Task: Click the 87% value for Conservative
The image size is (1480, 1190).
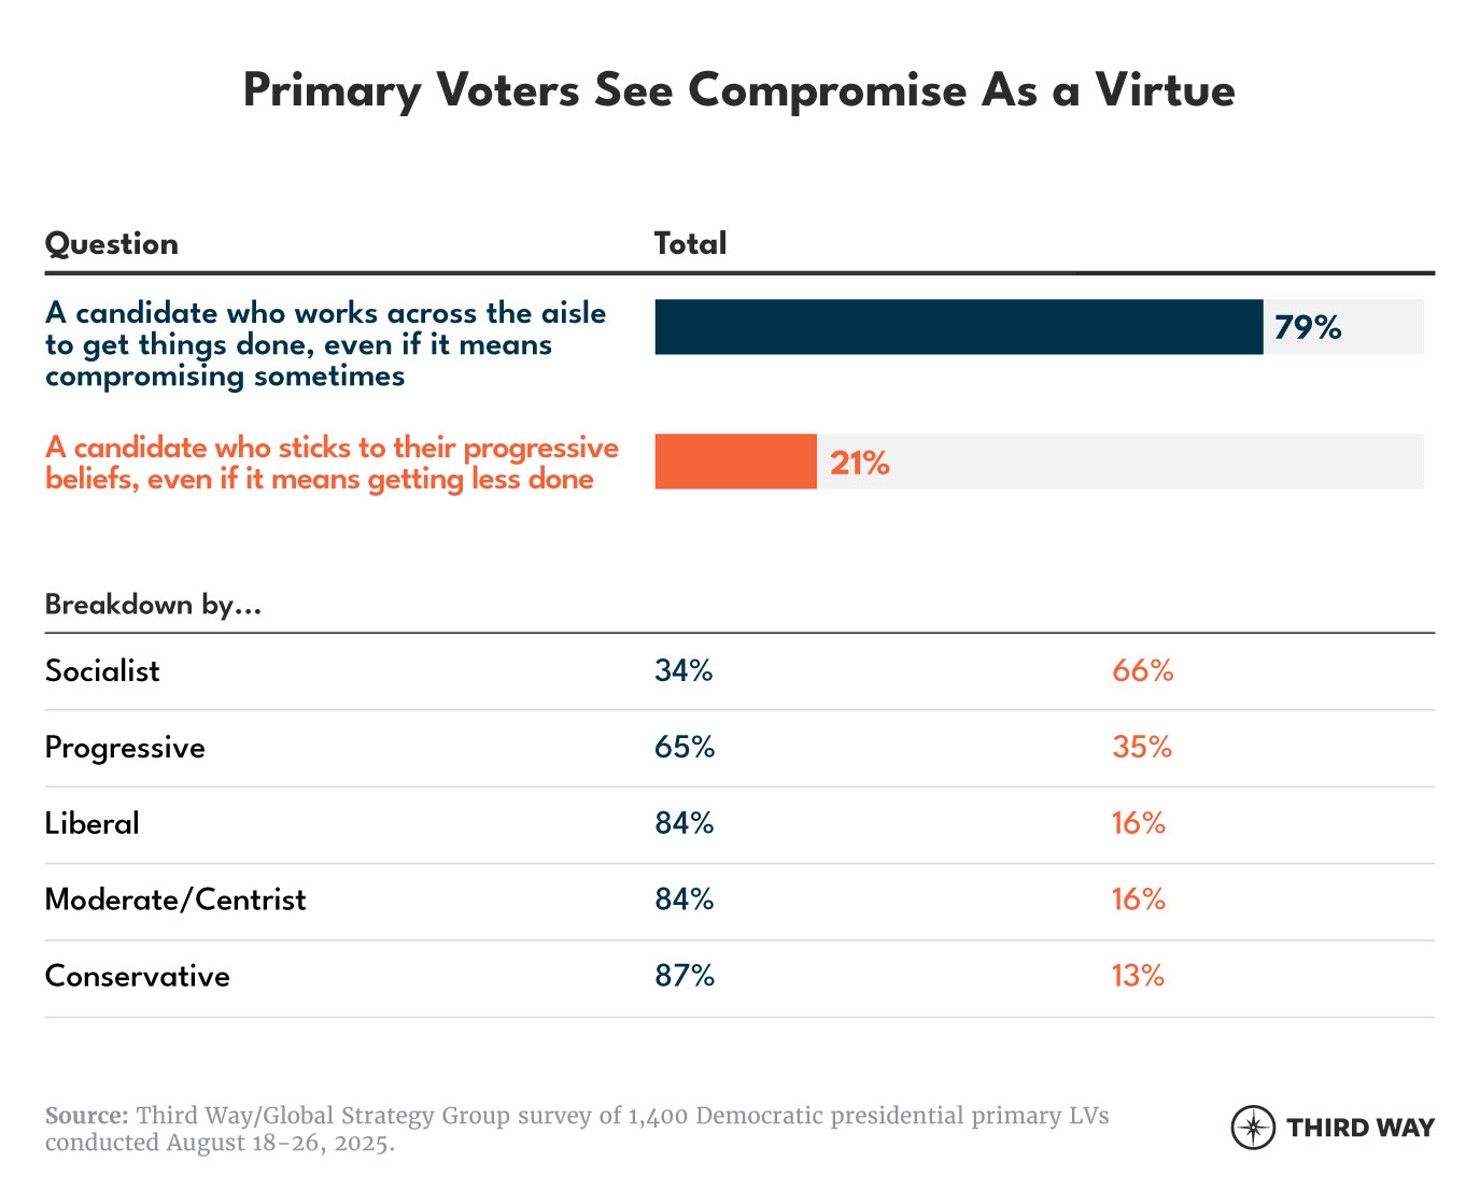Action: 685,976
